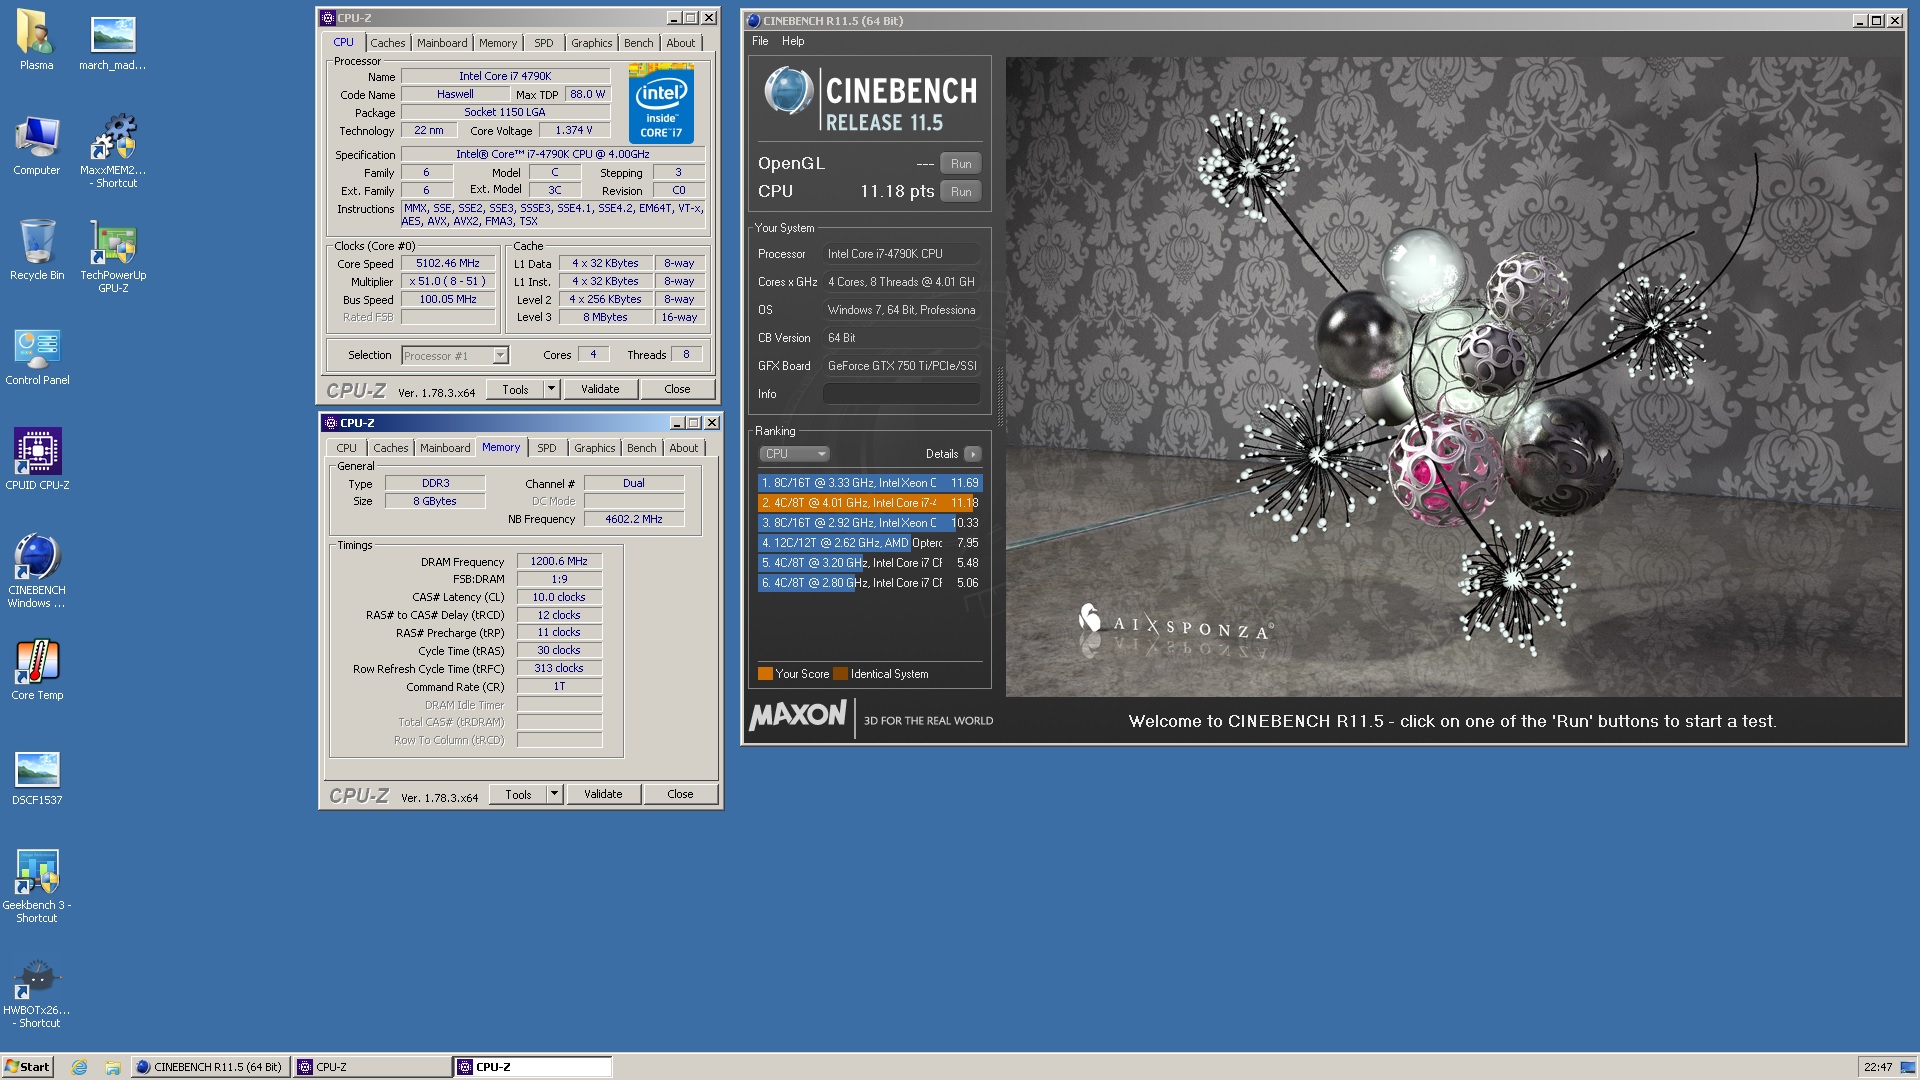Viewport: 1920px width, 1080px height.
Task: Run the OpenGL benchmark test
Action: tap(961, 164)
